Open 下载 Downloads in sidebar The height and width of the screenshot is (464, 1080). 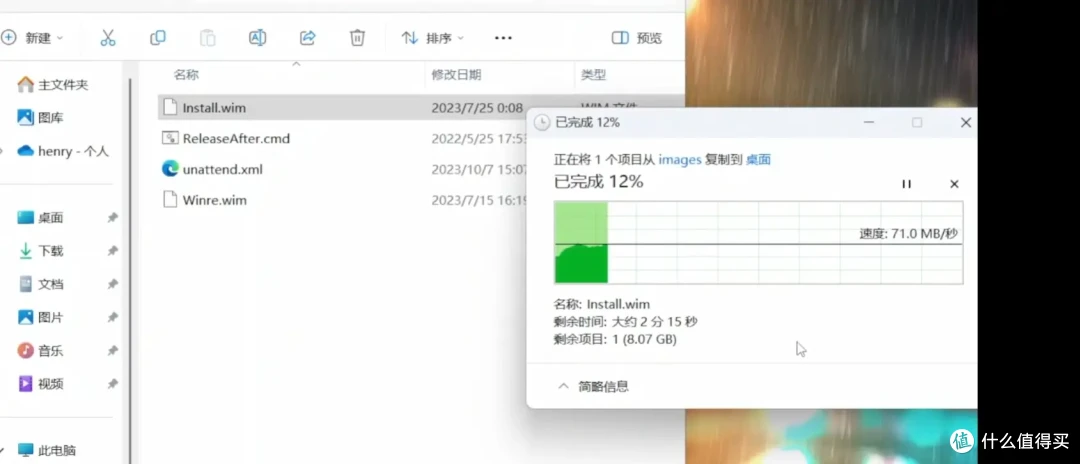pos(41,251)
